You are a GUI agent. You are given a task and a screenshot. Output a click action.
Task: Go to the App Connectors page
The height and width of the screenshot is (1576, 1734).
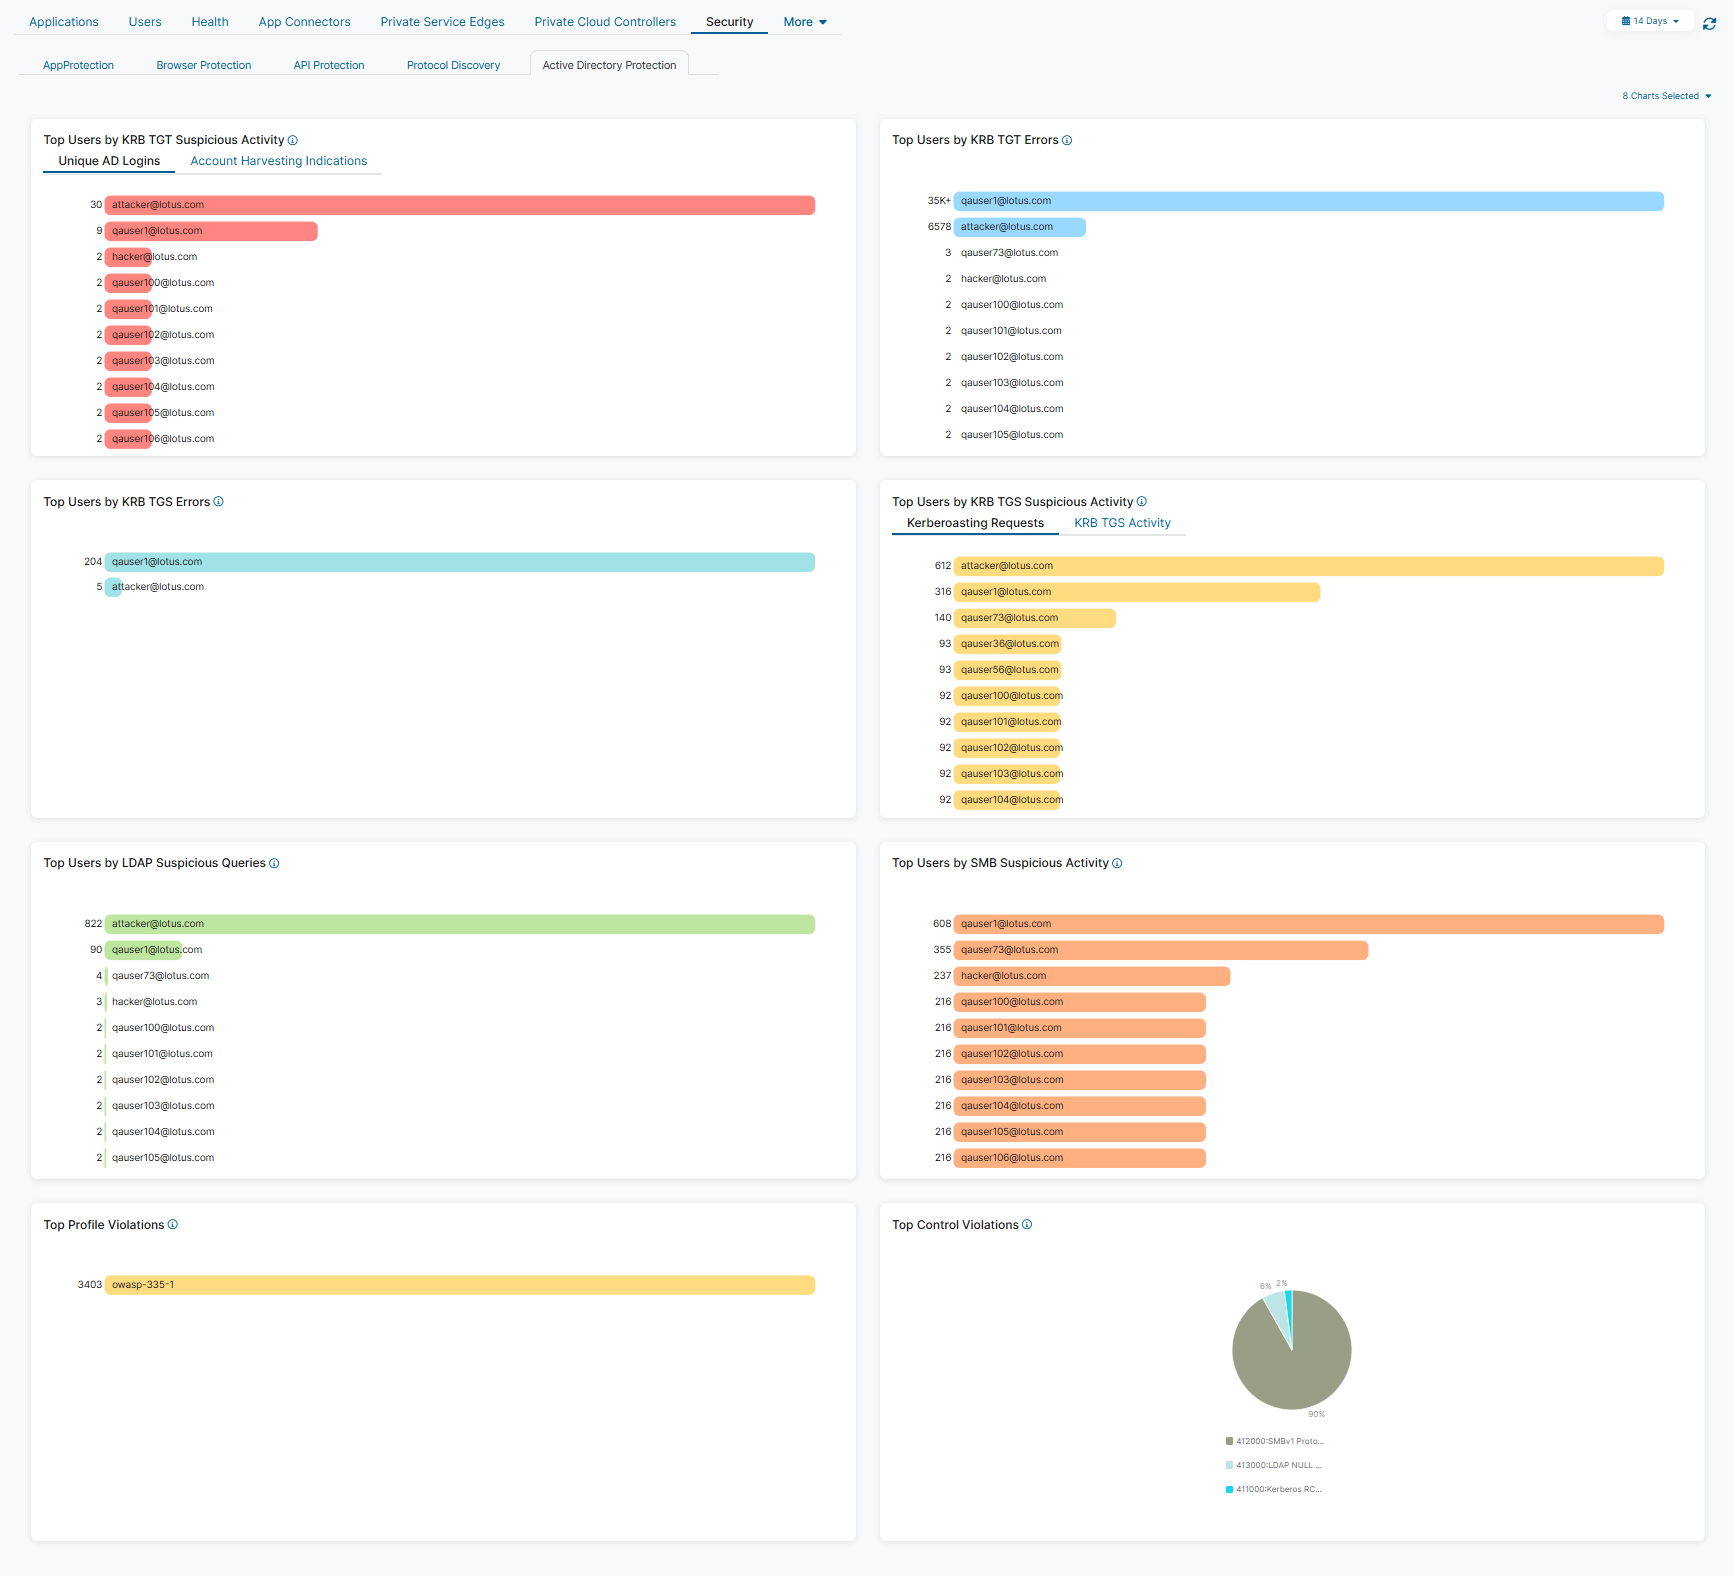pos(304,22)
